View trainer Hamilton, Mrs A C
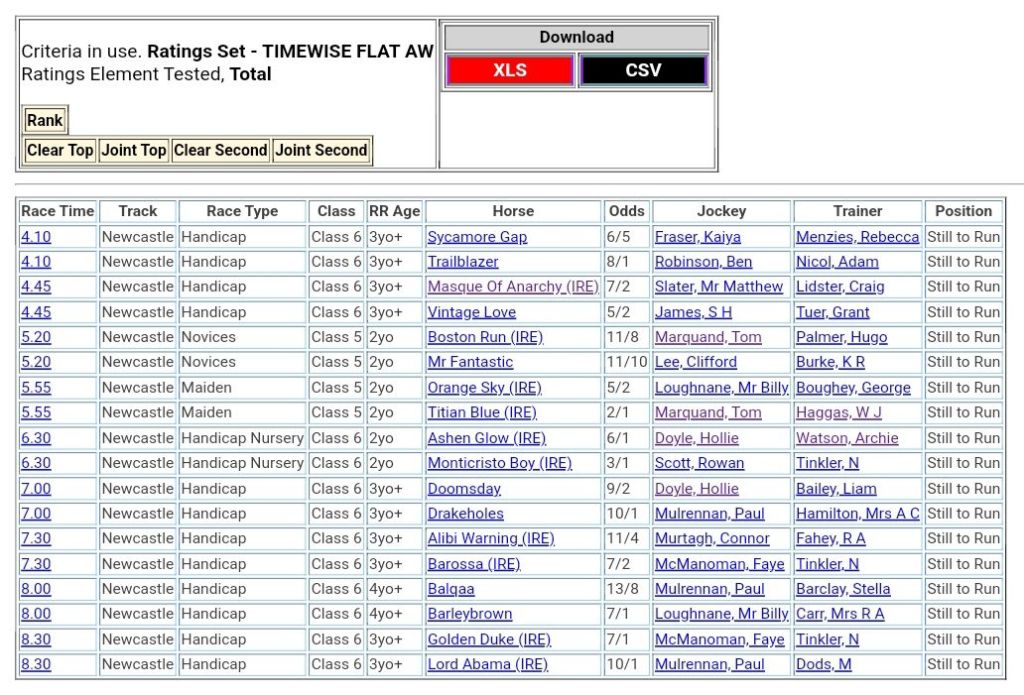 pyautogui.click(x=857, y=513)
